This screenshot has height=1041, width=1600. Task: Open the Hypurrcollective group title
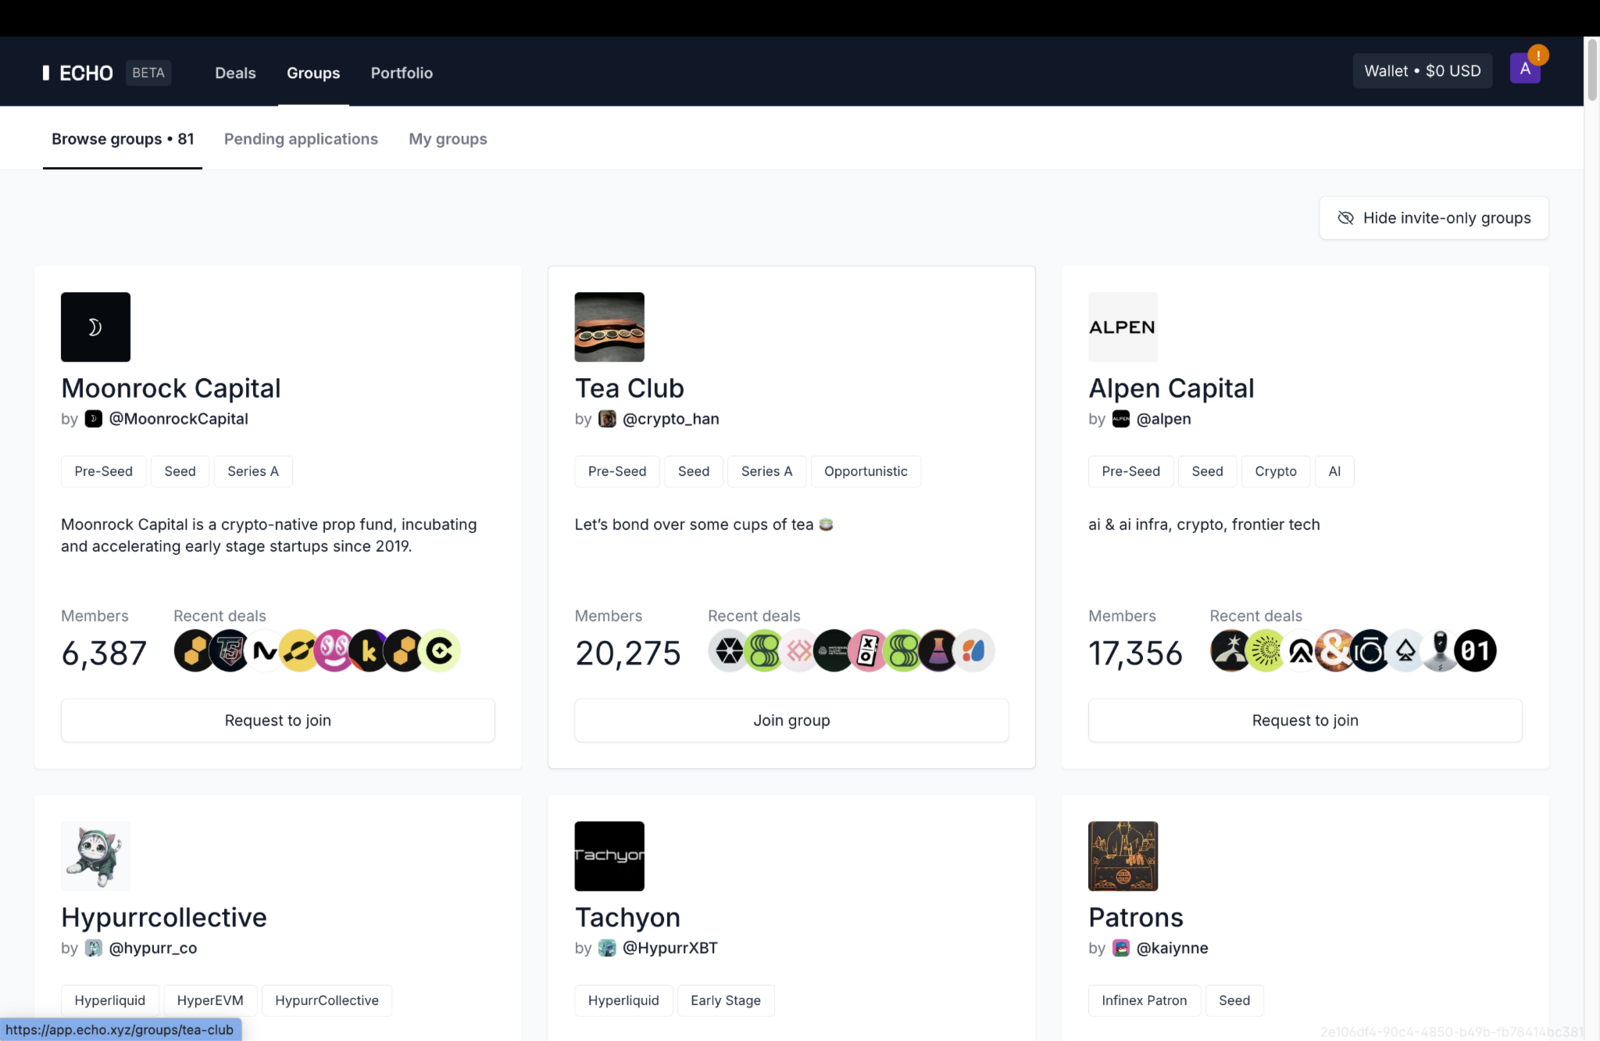[164, 917]
